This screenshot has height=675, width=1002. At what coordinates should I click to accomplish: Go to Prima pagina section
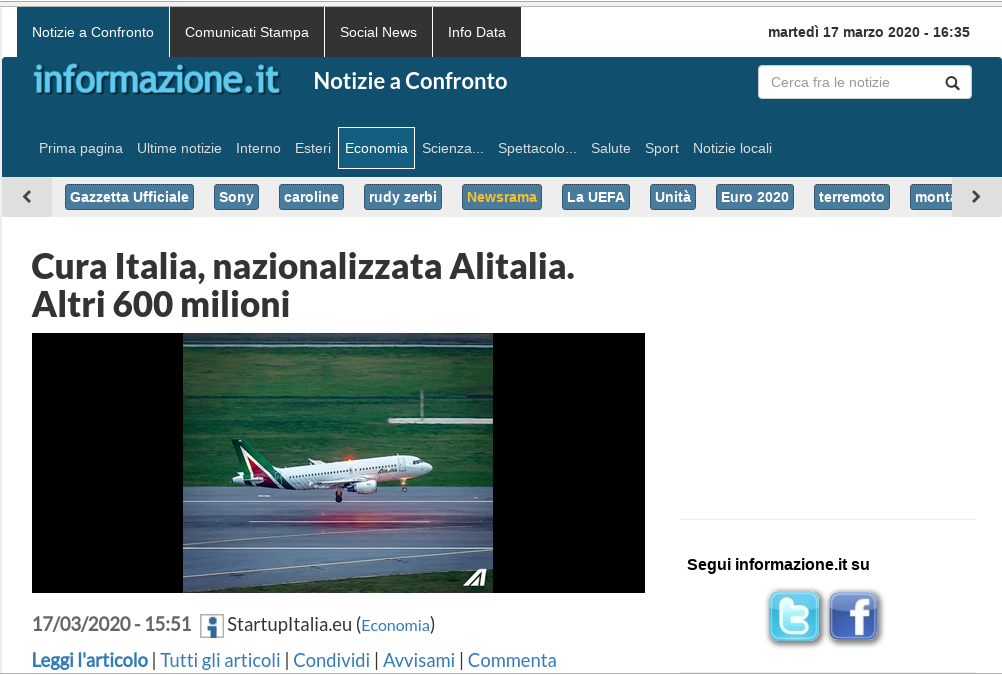coord(81,148)
